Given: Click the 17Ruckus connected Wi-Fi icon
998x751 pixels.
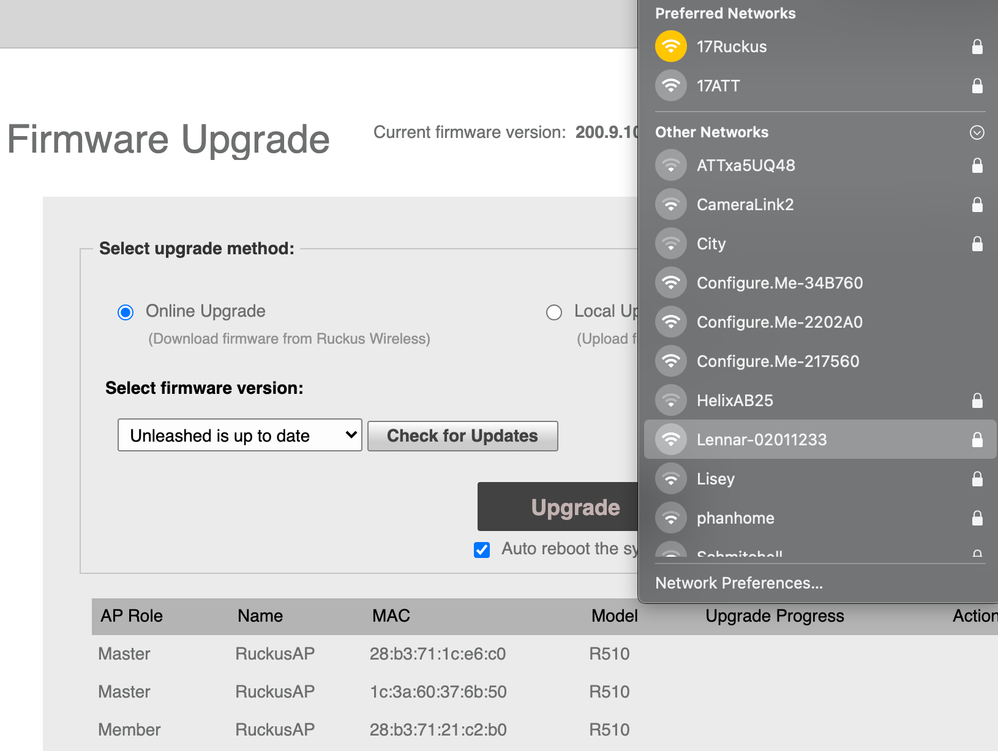Looking at the screenshot, I should click(671, 47).
